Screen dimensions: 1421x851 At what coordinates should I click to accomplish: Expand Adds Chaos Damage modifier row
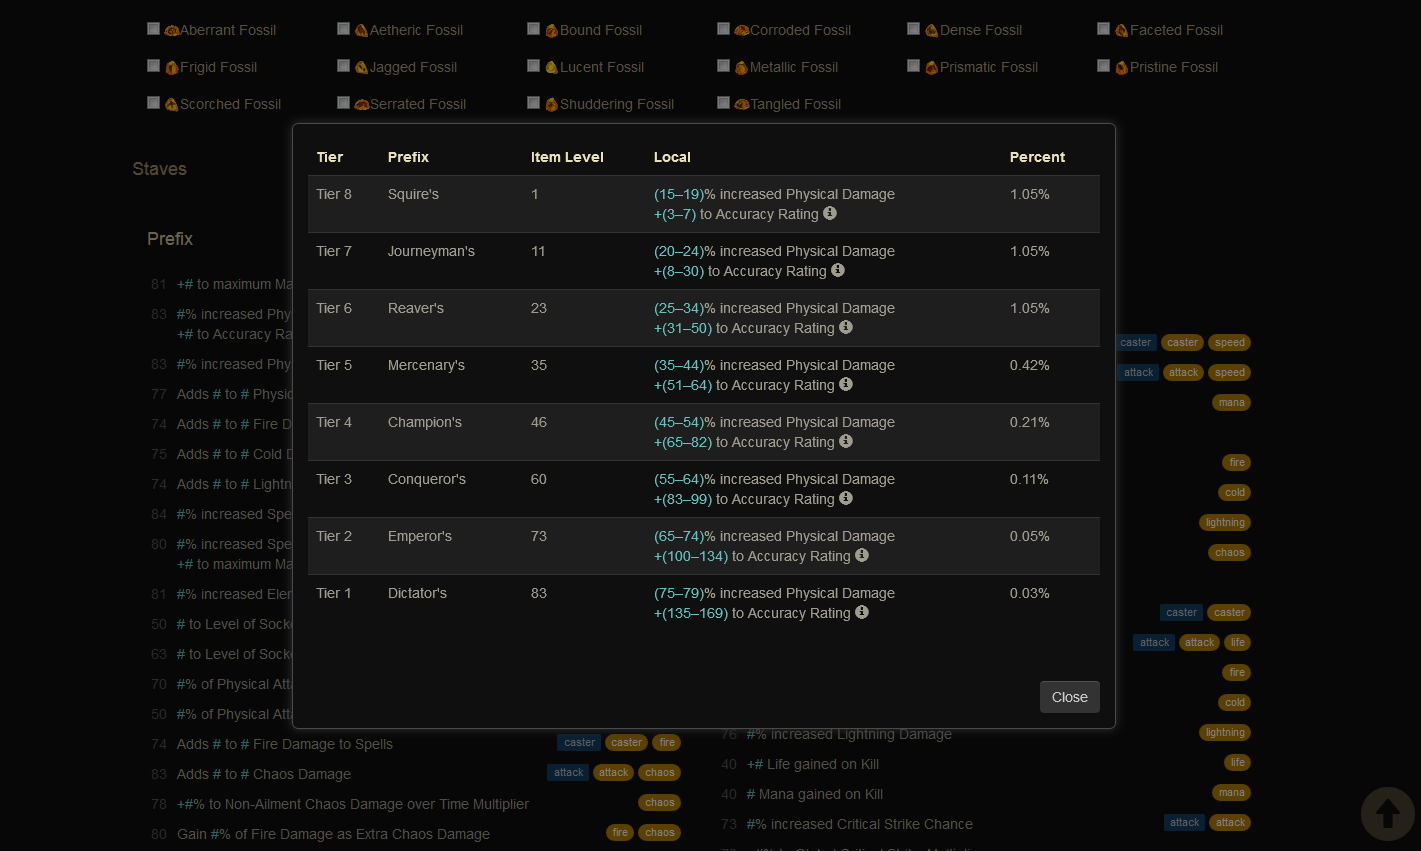coord(264,774)
